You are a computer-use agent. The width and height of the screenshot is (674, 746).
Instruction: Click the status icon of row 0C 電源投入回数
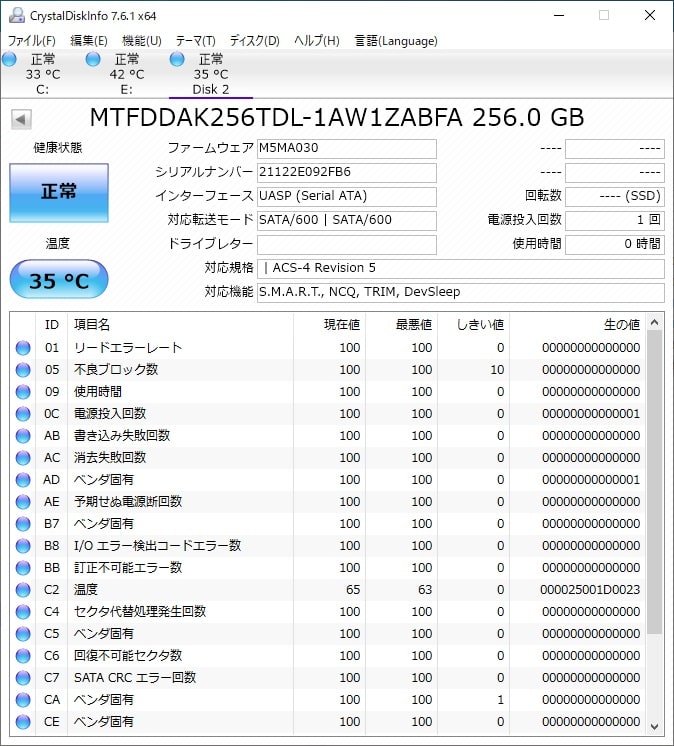[23, 413]
